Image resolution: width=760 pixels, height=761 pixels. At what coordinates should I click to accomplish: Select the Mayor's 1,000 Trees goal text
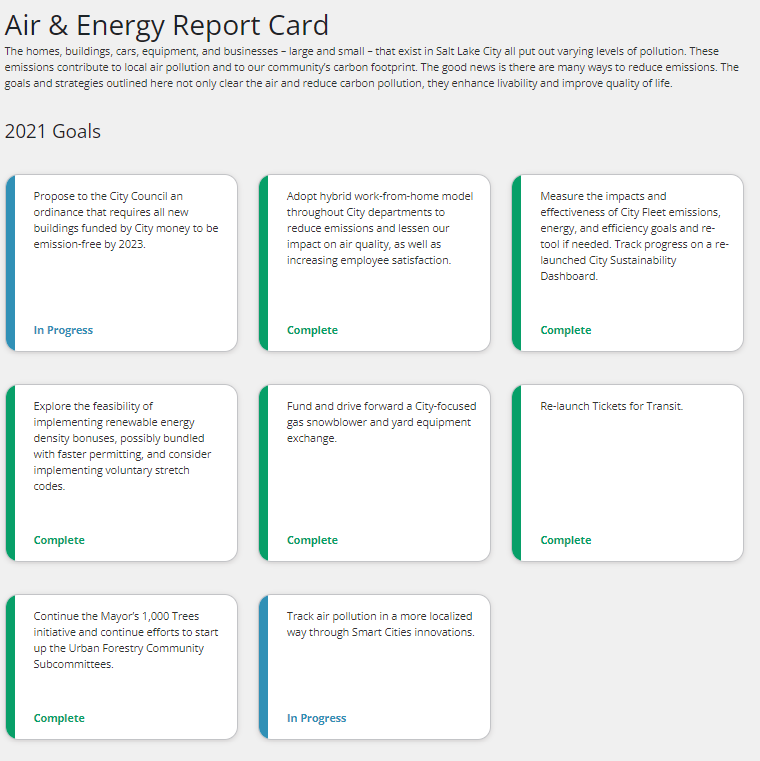126,640
